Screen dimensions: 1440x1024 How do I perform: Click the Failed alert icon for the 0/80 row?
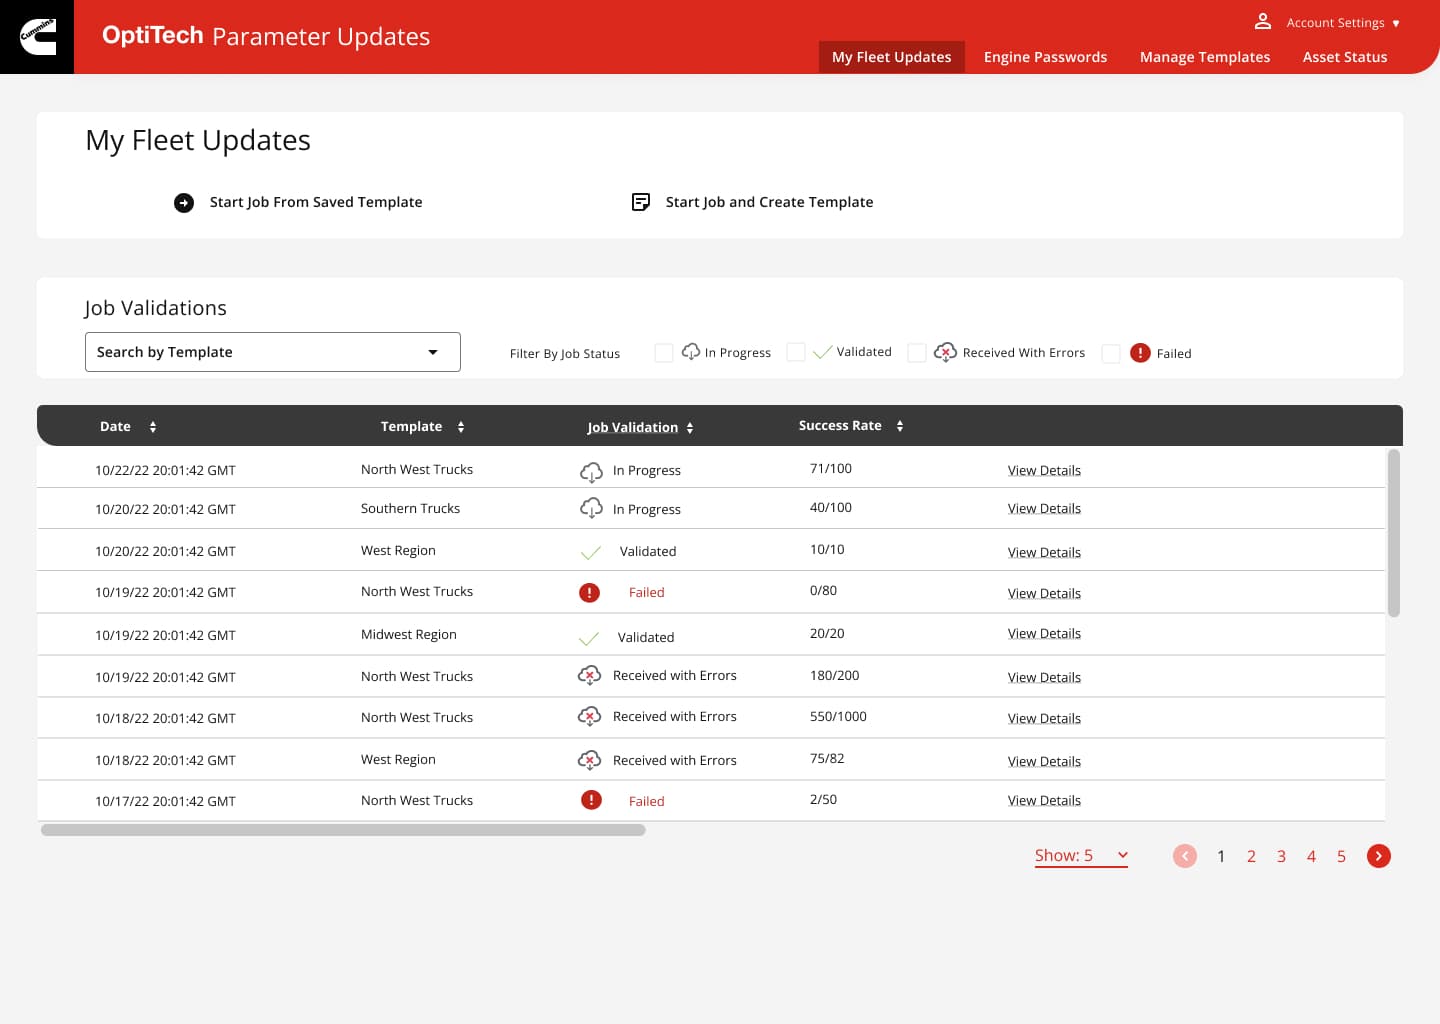coord(590,593)
